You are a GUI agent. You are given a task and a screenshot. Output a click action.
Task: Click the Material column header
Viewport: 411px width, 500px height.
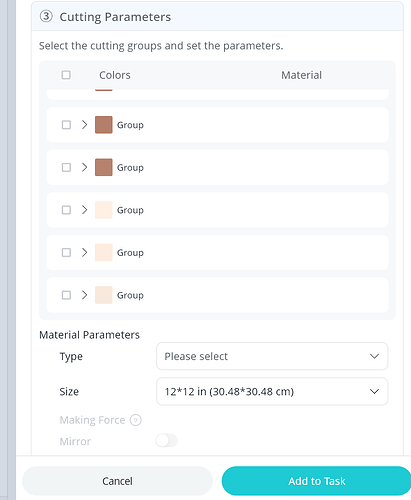pyautogui.click(x=301, y=75)
